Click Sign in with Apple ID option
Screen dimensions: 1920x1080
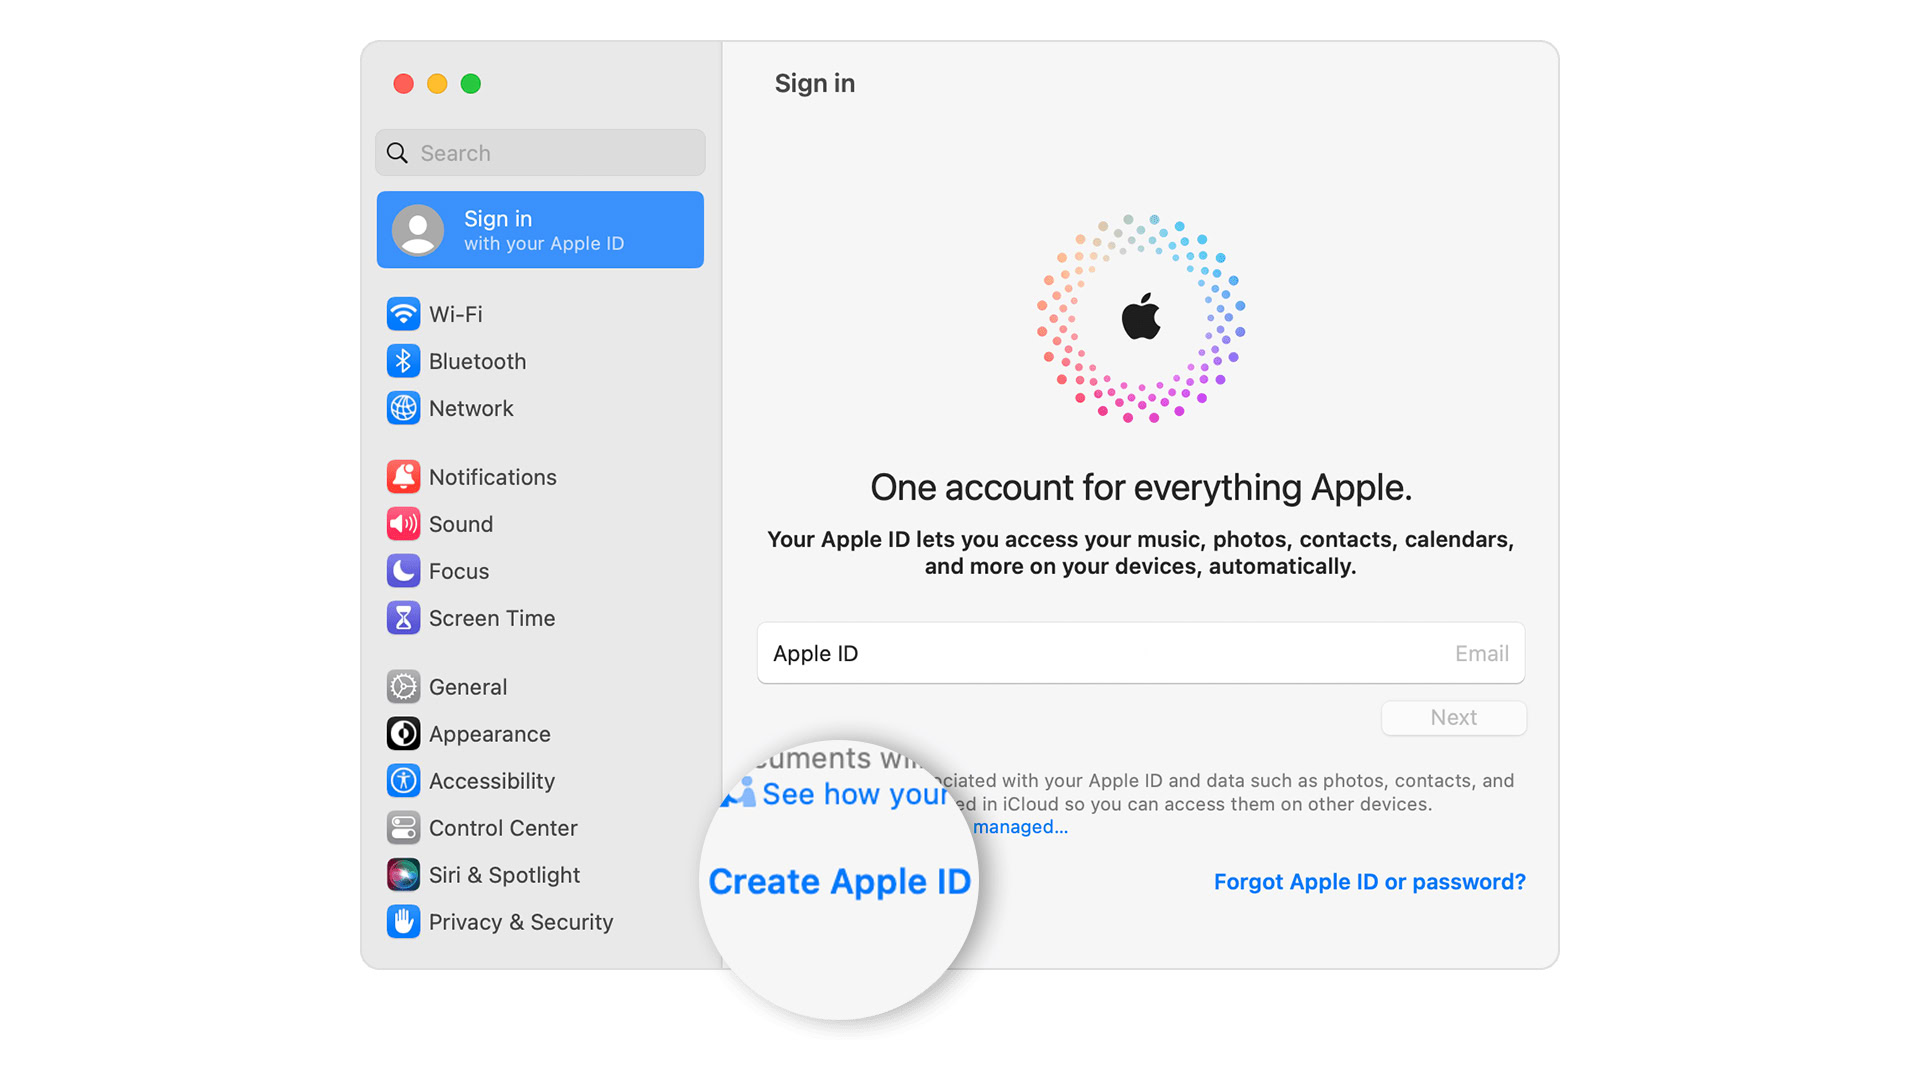(x=539, y=228)
